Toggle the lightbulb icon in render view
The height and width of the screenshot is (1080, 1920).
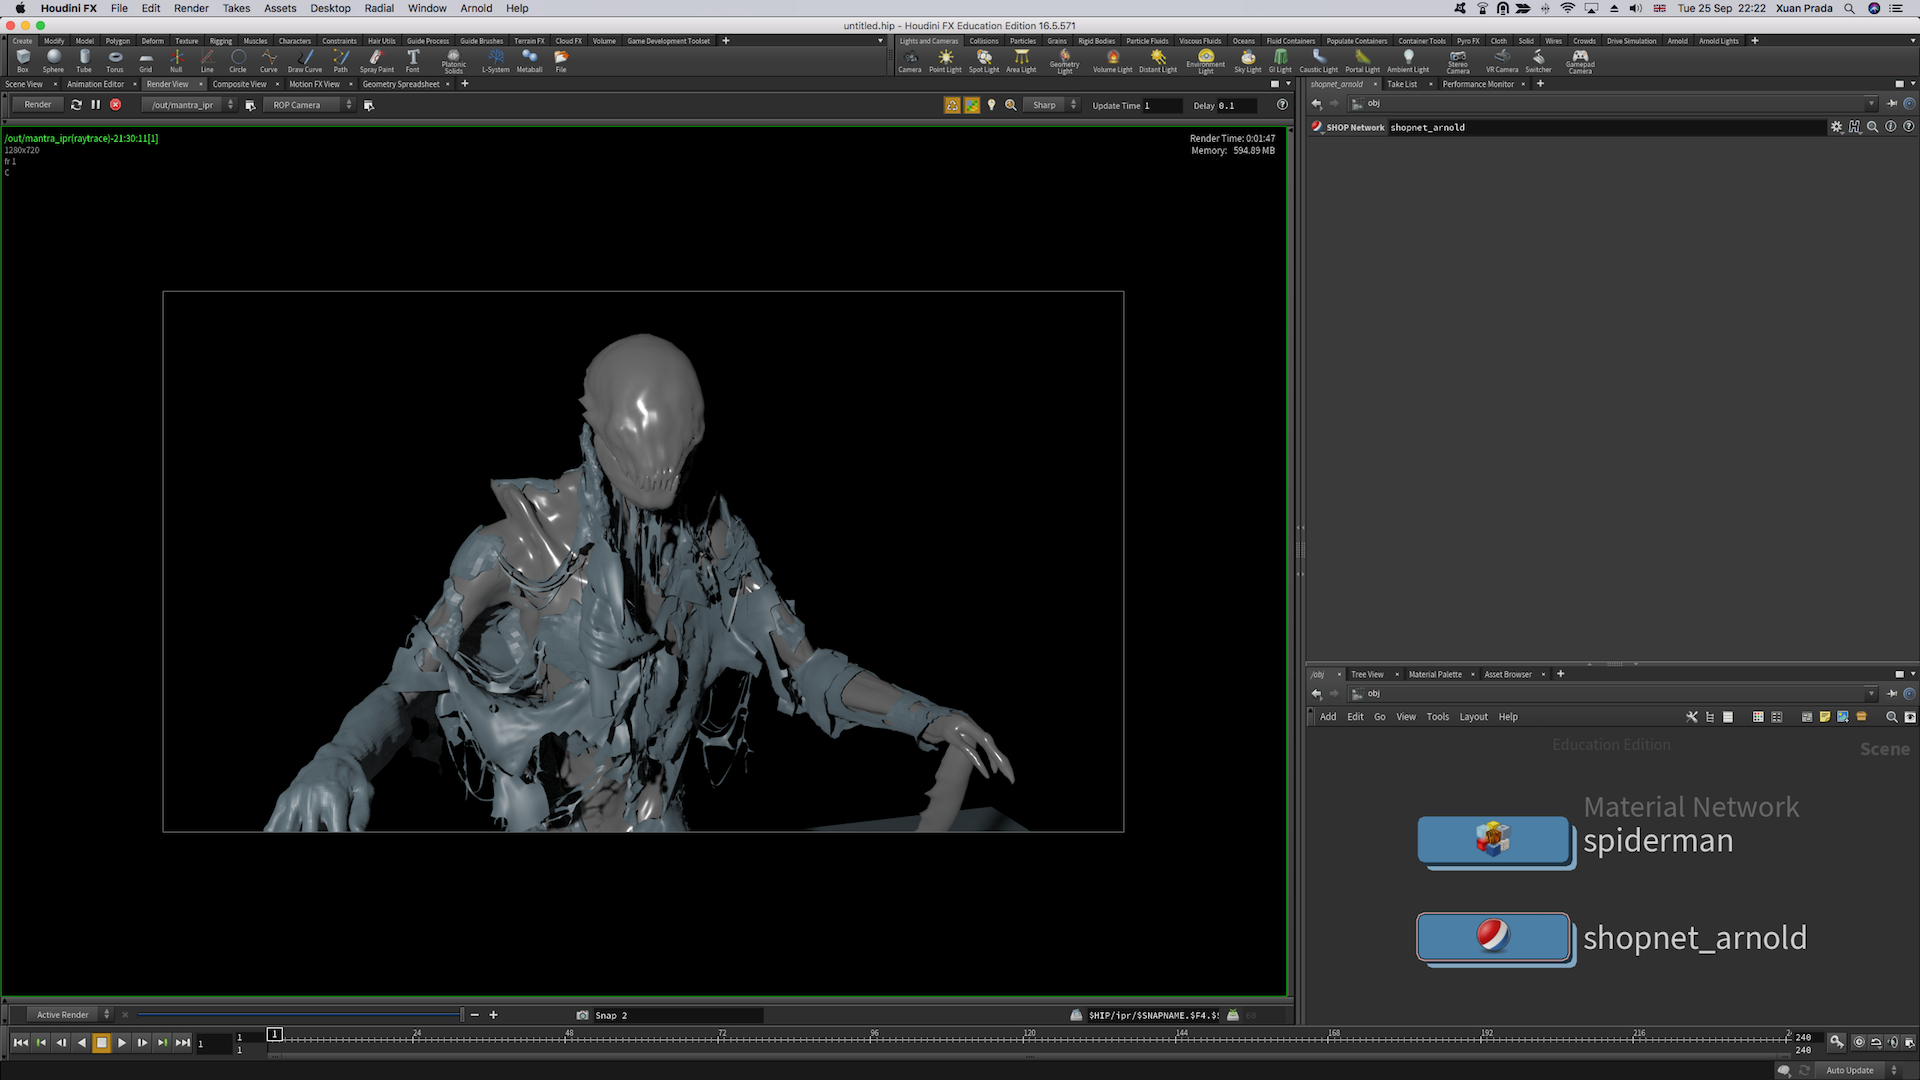click(x=991, y=104)
